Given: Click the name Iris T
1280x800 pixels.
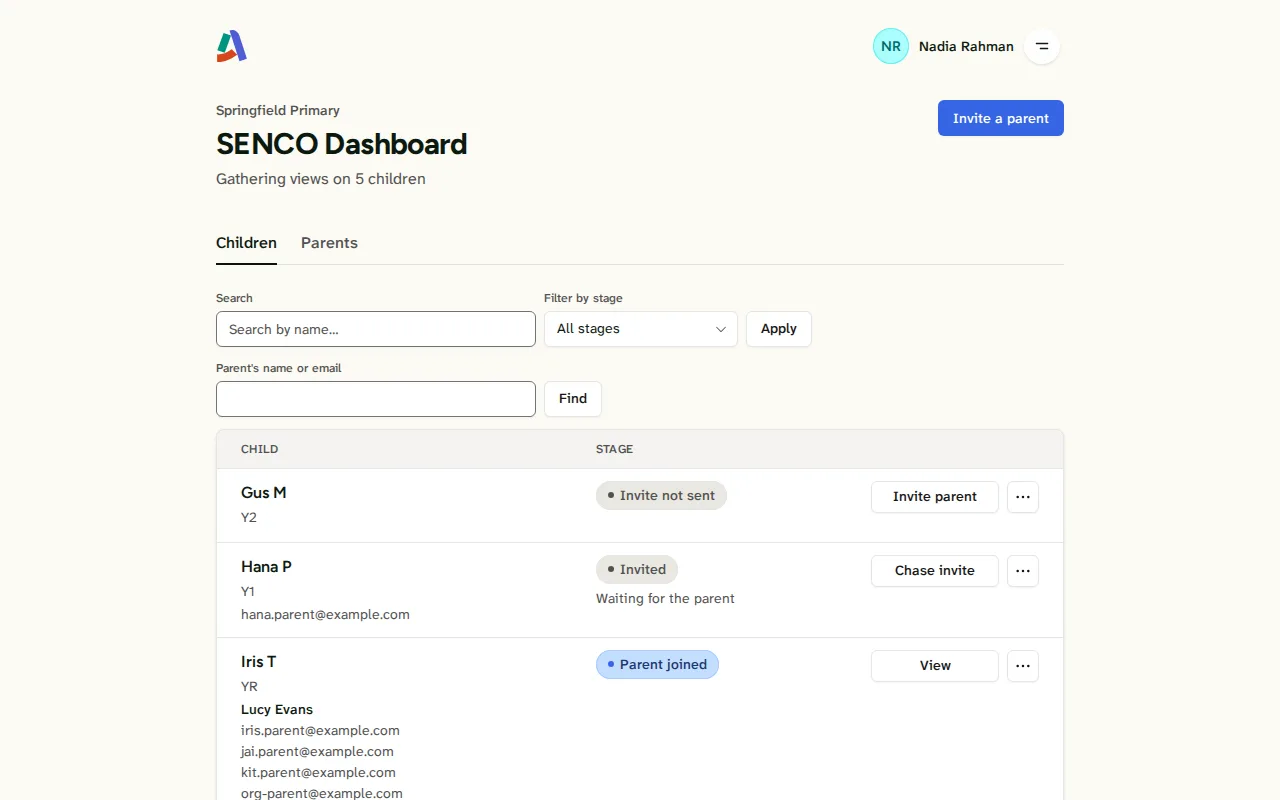Looking at the screenshot, I should tap(258, 662).
